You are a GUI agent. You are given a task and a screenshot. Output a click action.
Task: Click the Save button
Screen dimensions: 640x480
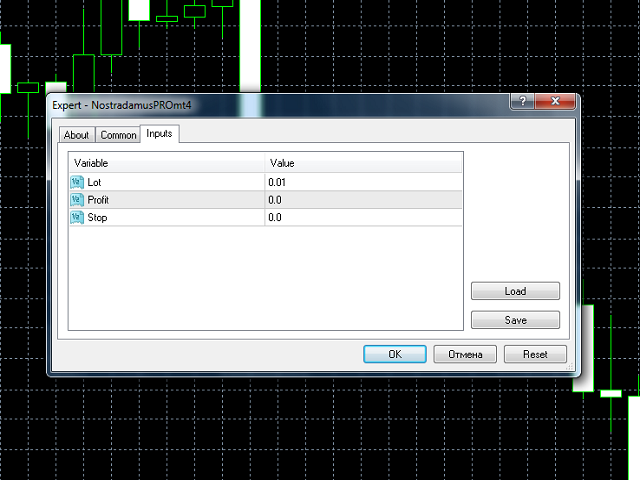pos(515,320)
